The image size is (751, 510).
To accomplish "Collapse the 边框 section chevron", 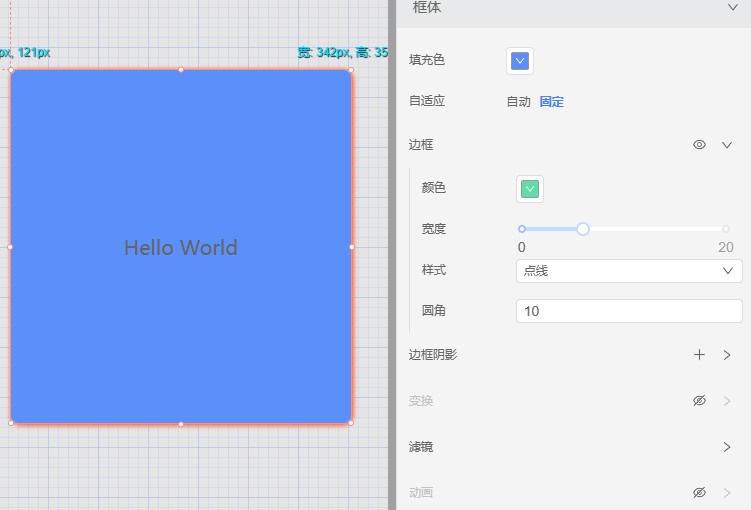I will [727, 145].
